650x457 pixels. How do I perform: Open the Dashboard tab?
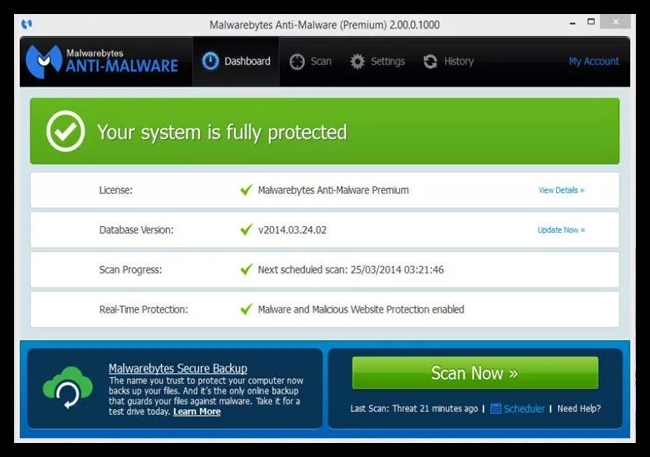(236, 61)
